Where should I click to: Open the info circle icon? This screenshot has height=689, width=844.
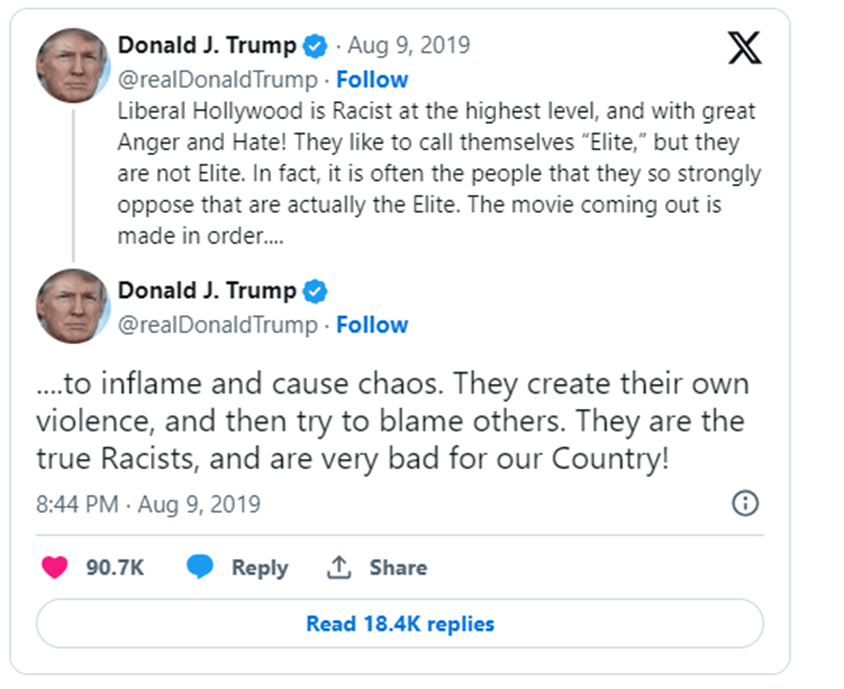click(745, 503)
